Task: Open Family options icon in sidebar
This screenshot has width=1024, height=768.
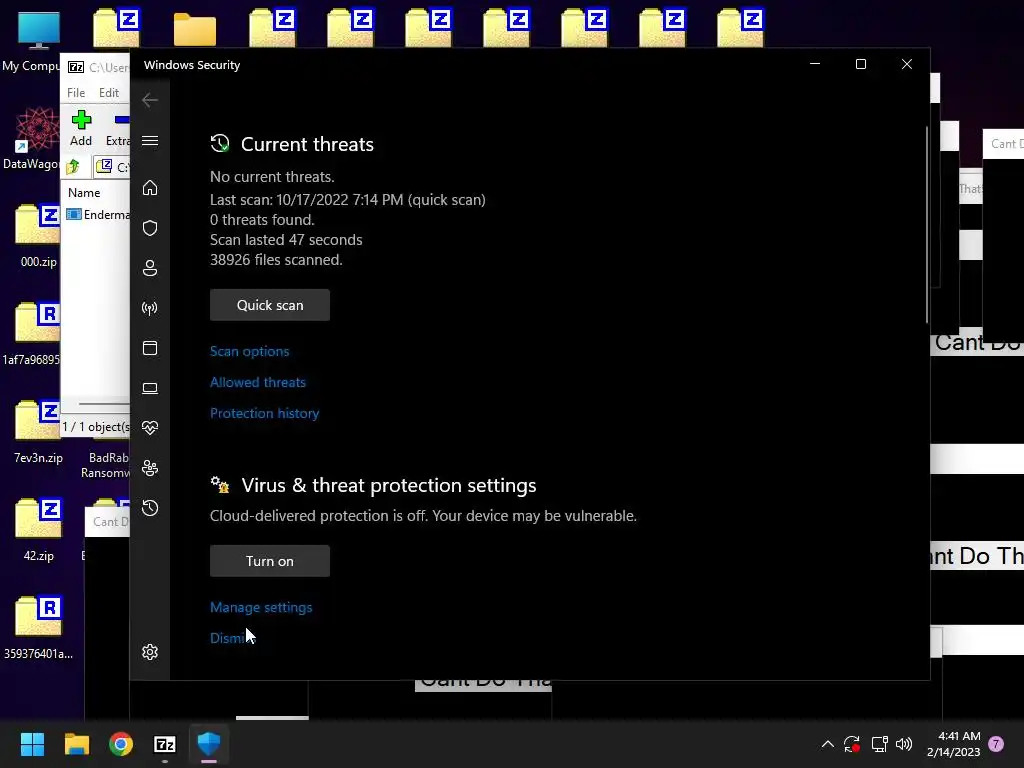Action: click(150, 468)
